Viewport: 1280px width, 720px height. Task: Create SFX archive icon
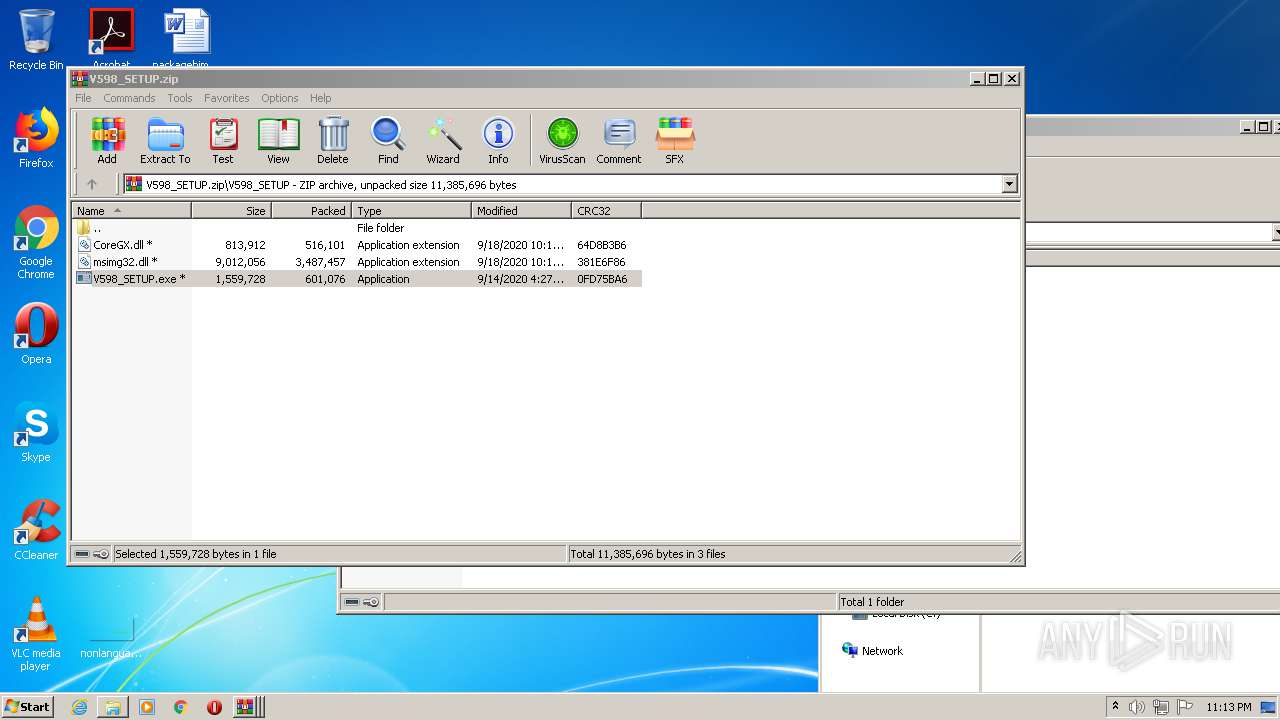pyautogui.click(x=675, y=140)
